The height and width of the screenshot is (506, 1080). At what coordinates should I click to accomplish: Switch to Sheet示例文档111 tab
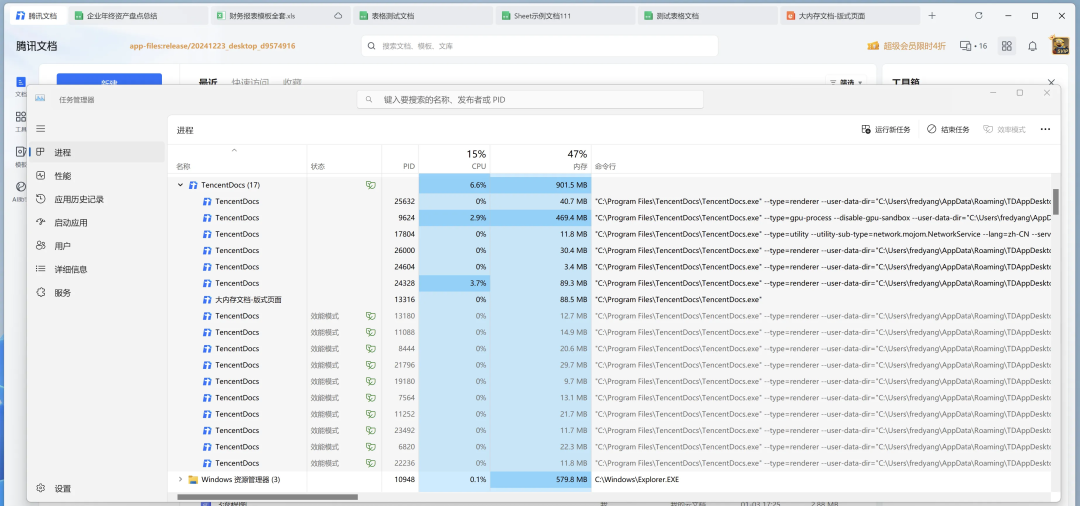[x=565, y=15]
